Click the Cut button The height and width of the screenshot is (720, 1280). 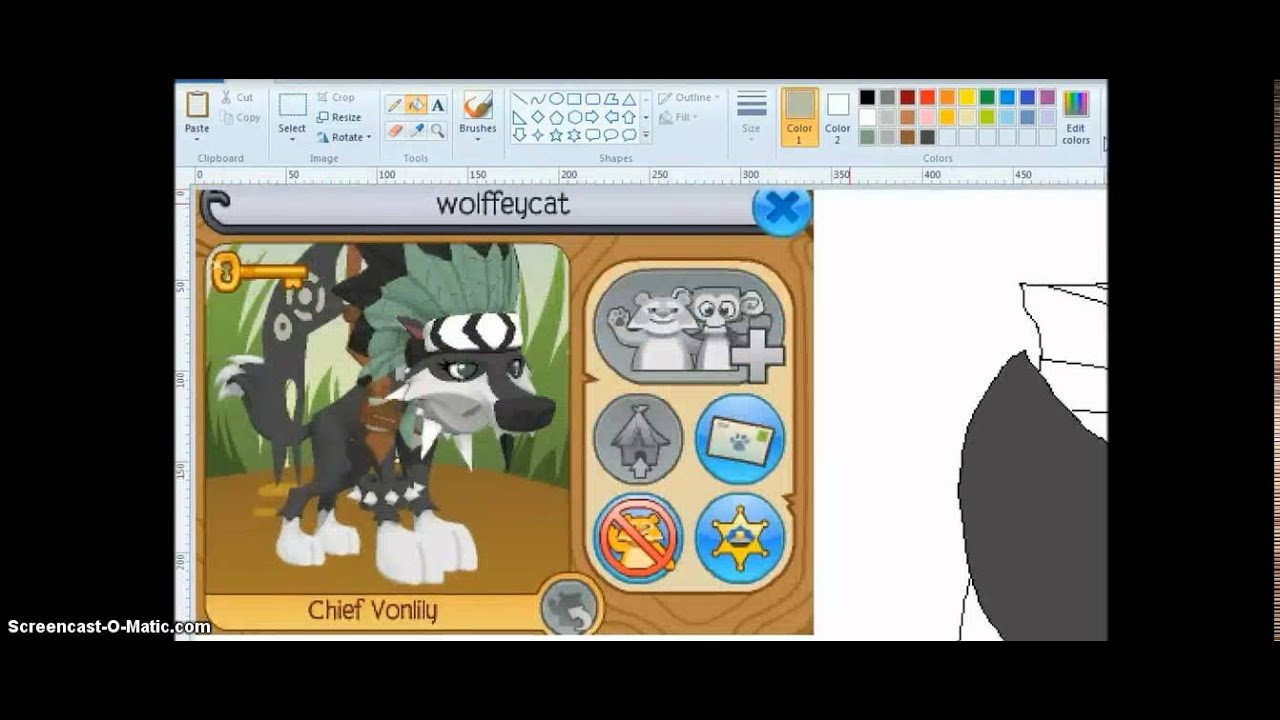(x=237, y=97)
